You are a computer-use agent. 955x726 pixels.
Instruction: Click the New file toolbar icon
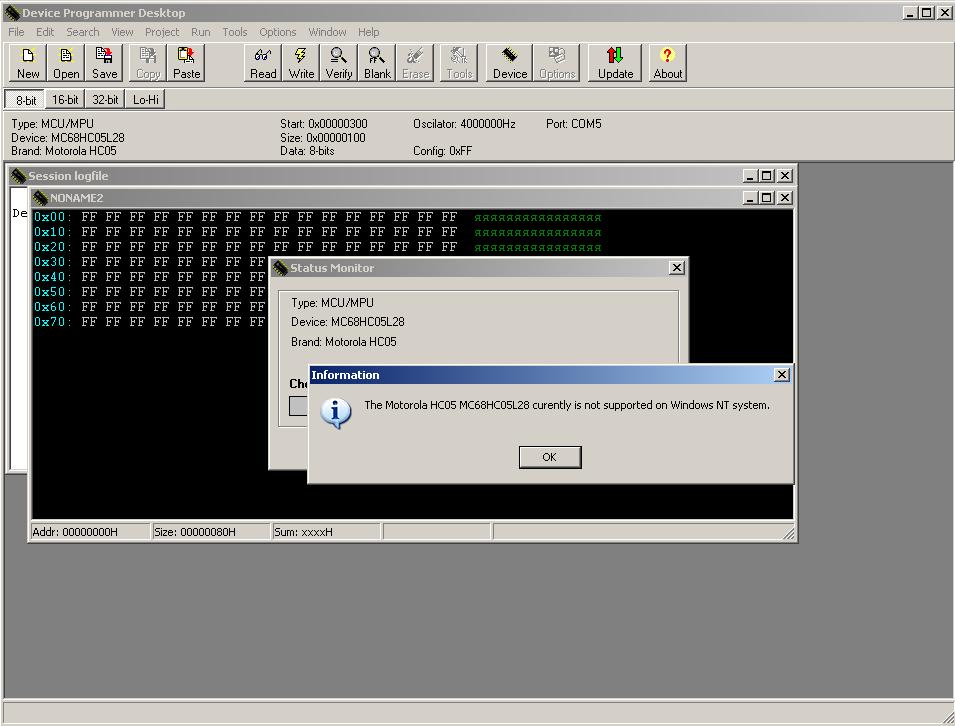click(28, 62)
